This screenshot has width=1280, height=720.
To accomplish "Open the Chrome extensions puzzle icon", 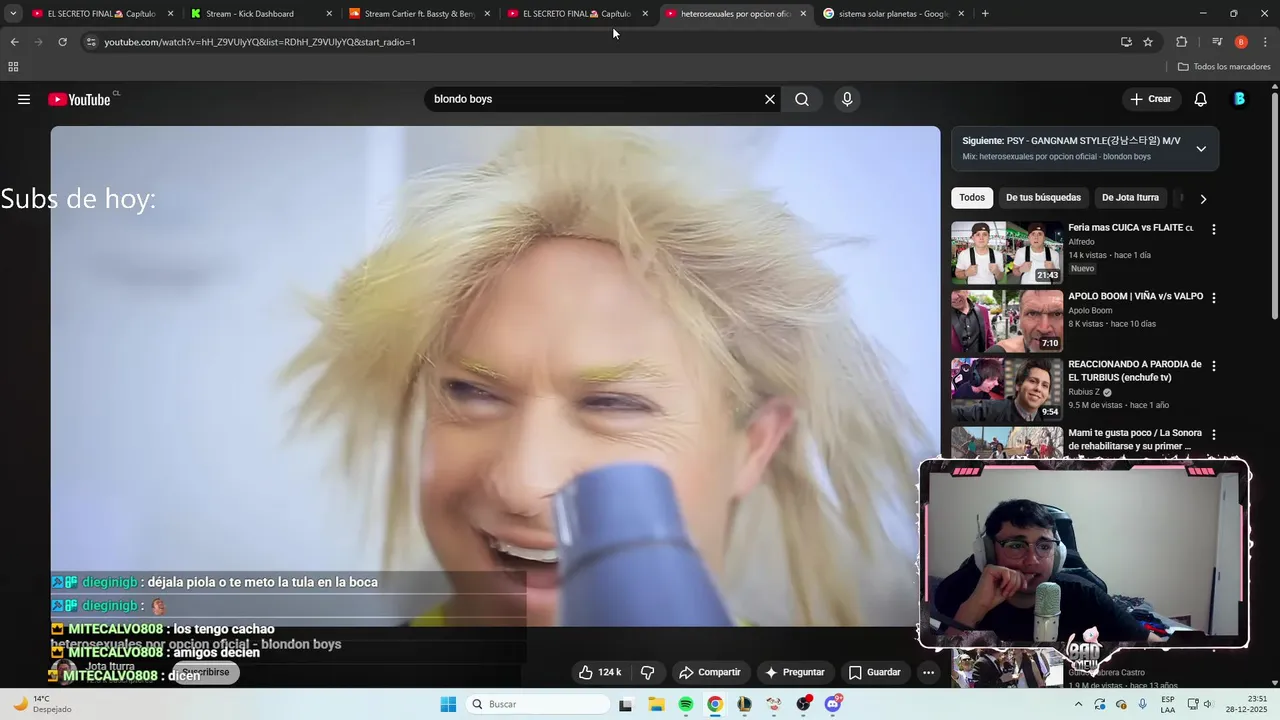I will coord(1181,42).
